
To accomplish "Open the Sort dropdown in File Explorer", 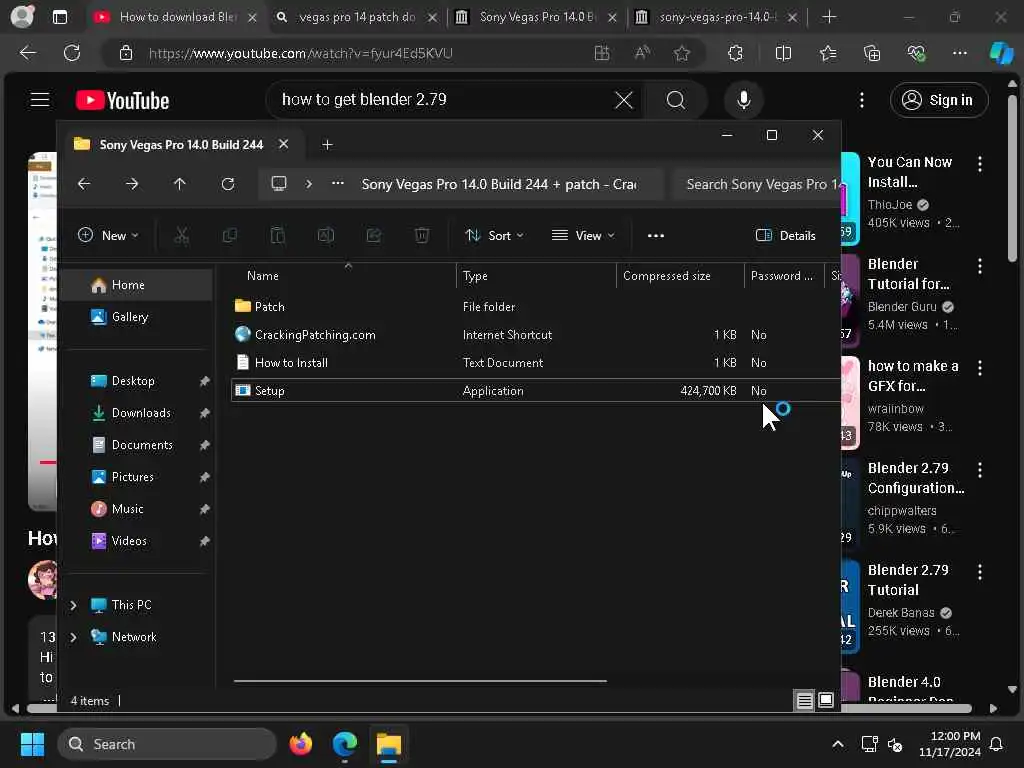I will click(x=494, y=236).
